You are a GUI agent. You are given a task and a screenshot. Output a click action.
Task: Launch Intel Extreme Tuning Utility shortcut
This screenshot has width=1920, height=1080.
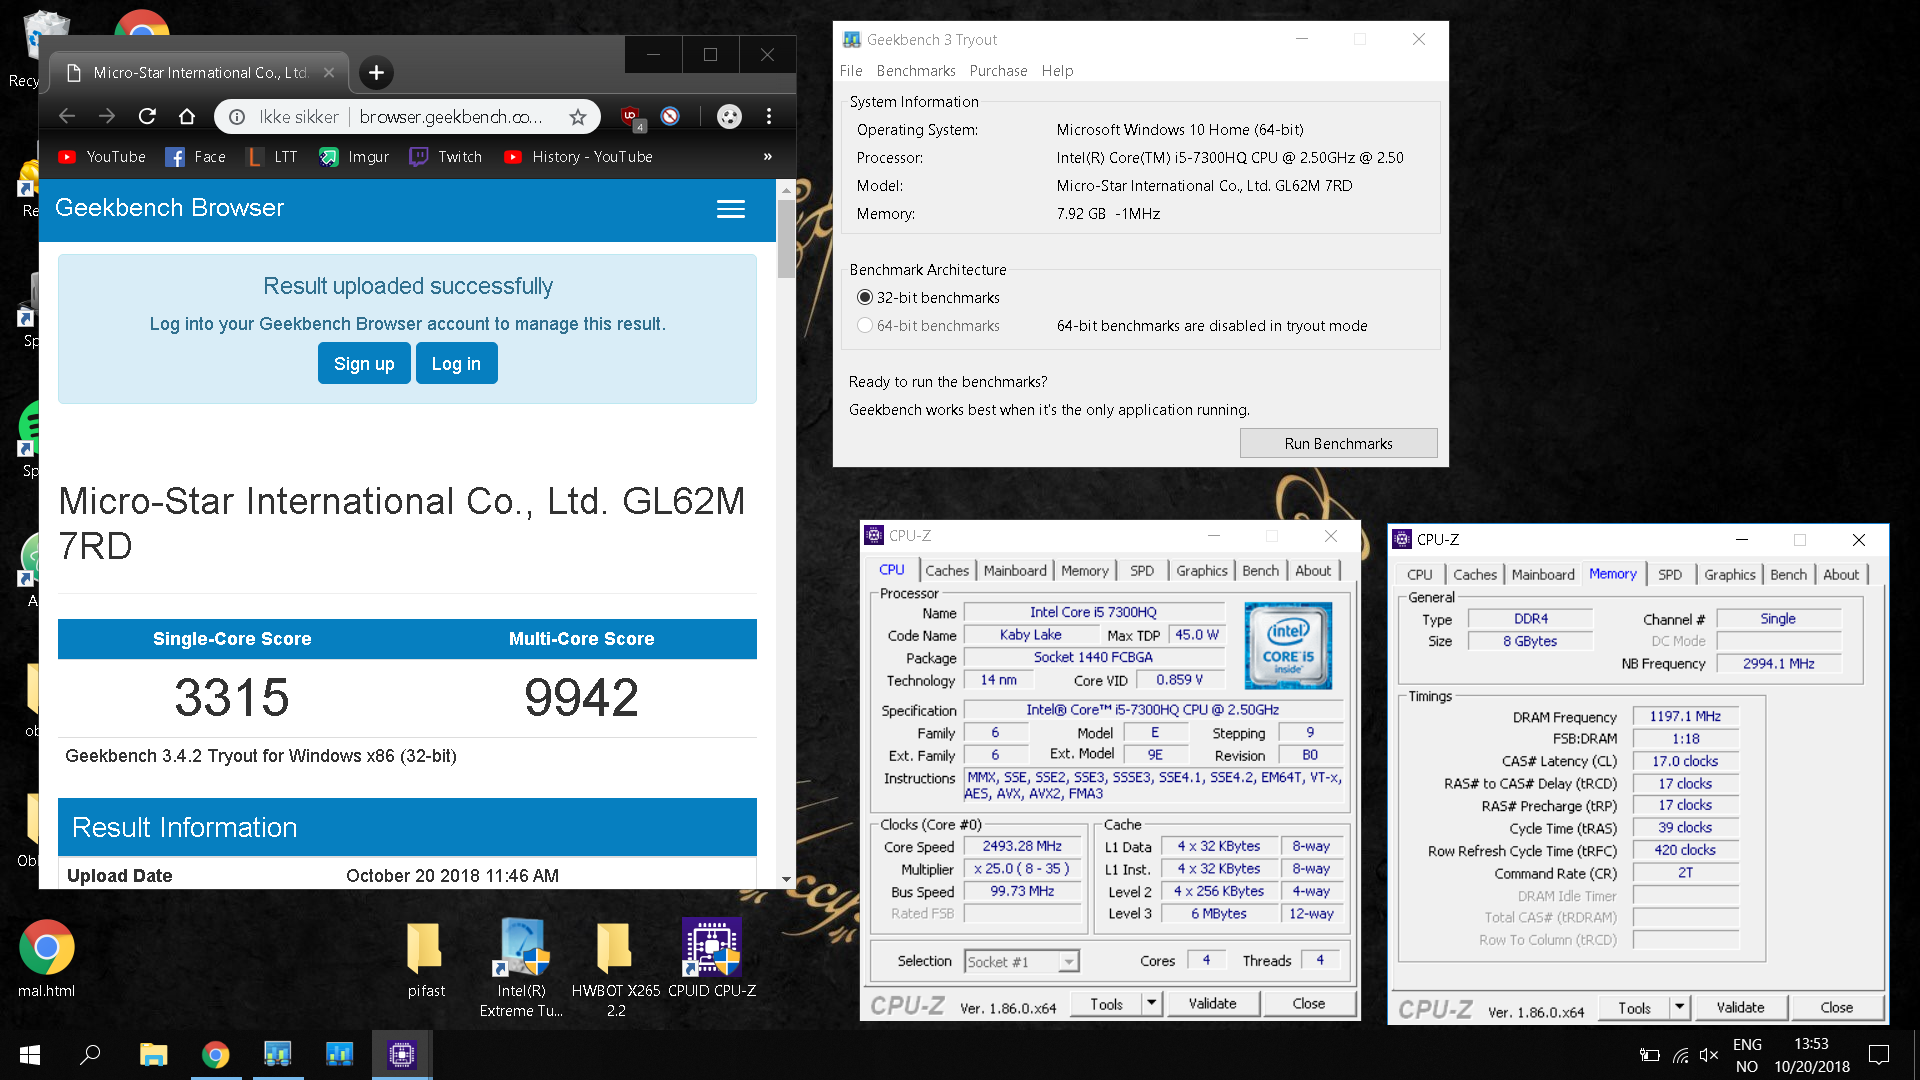[x=521, y=966]
